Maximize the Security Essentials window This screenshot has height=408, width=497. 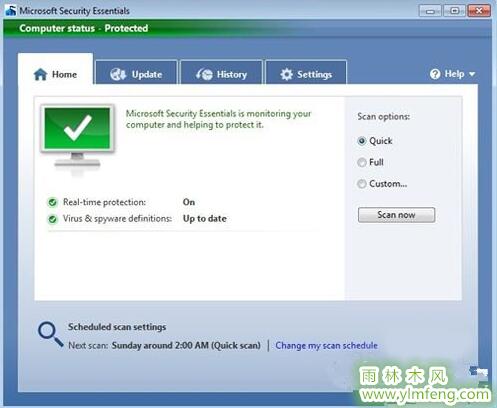tap(454, 11)
